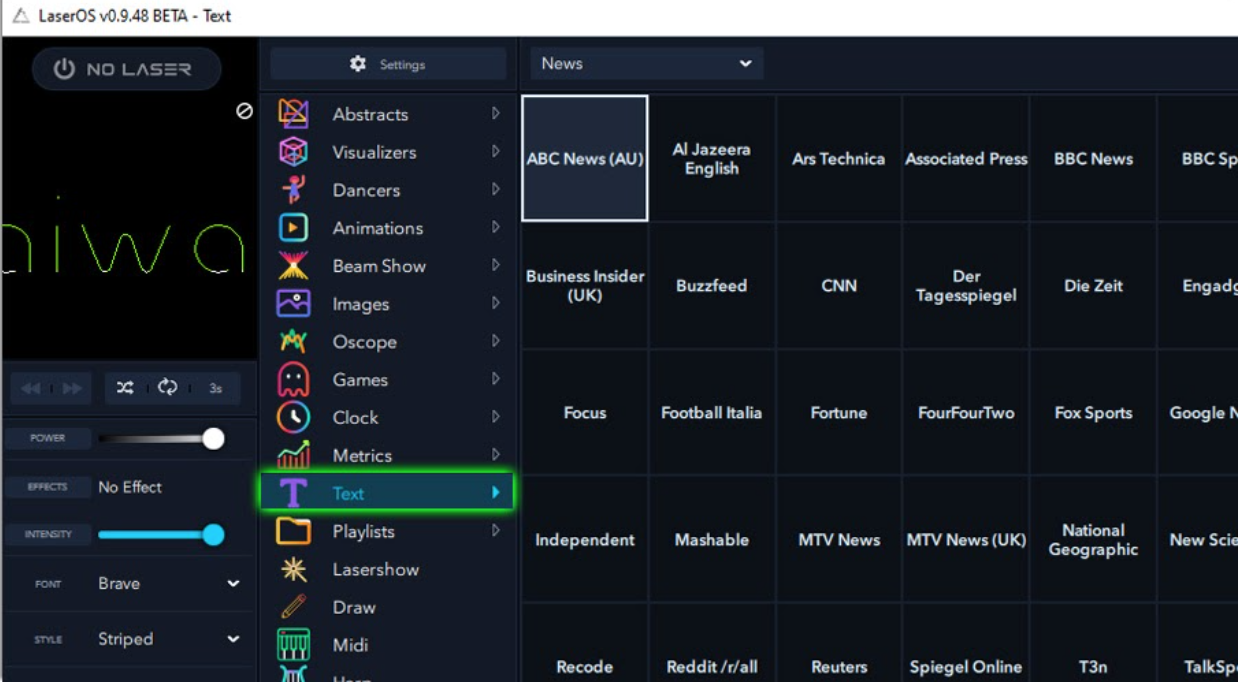
Task: Select the Al Jazeera English tile
Action: click(x=712, y=158)
